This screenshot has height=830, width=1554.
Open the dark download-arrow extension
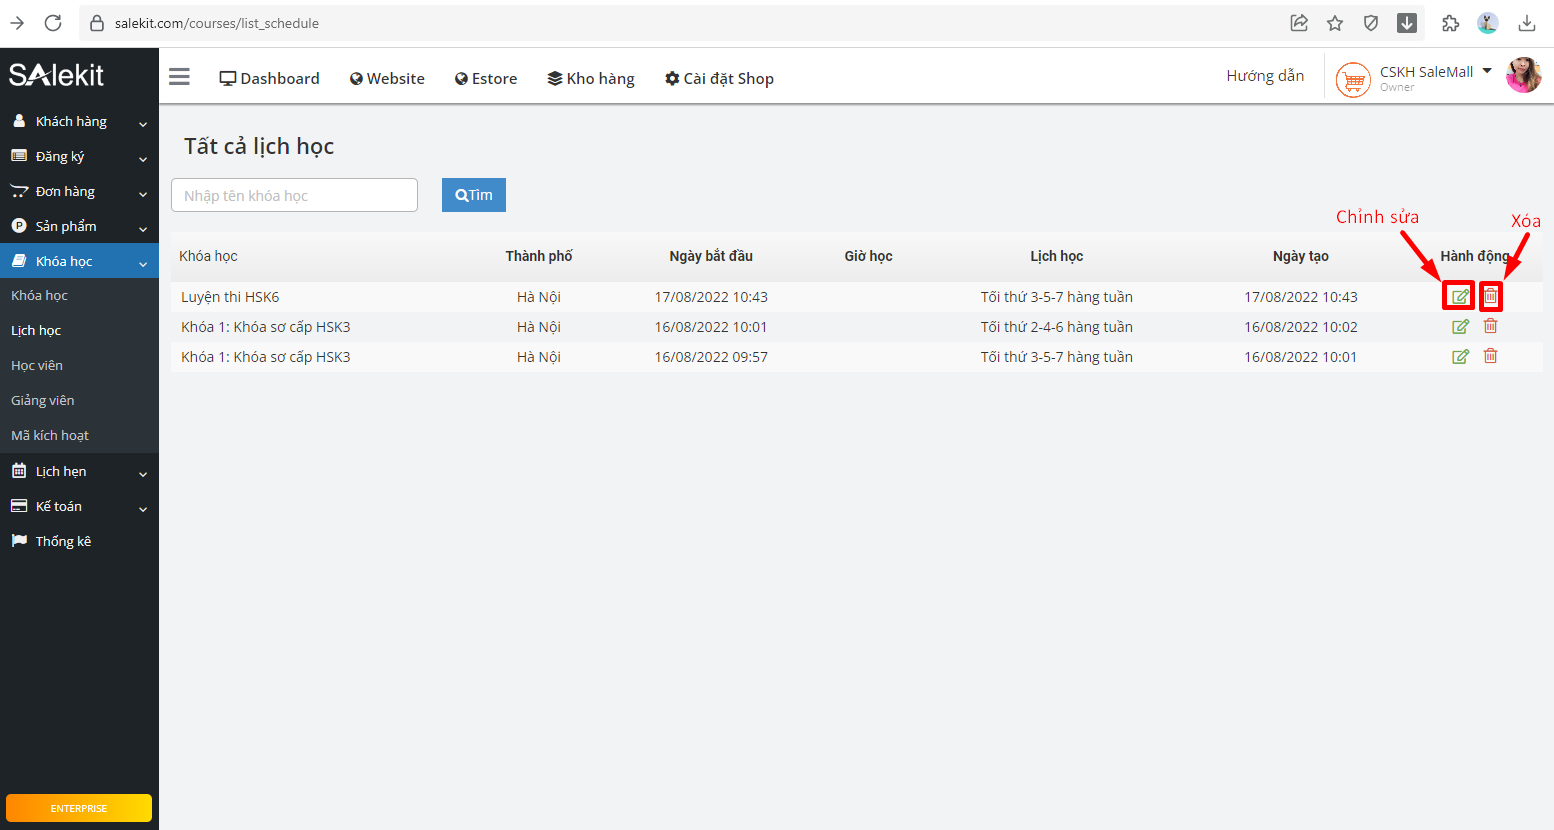click(1407, 23)
